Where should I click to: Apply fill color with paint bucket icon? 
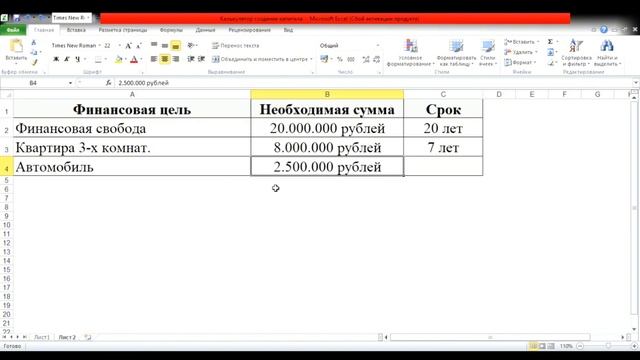click(118, 60)
